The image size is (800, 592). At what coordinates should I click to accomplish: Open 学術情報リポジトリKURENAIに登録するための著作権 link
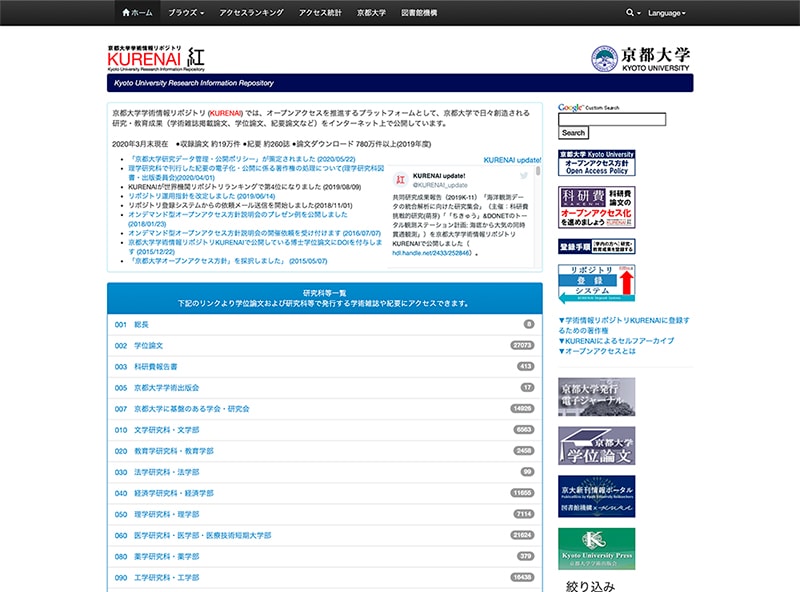click(x=623, y=325)
